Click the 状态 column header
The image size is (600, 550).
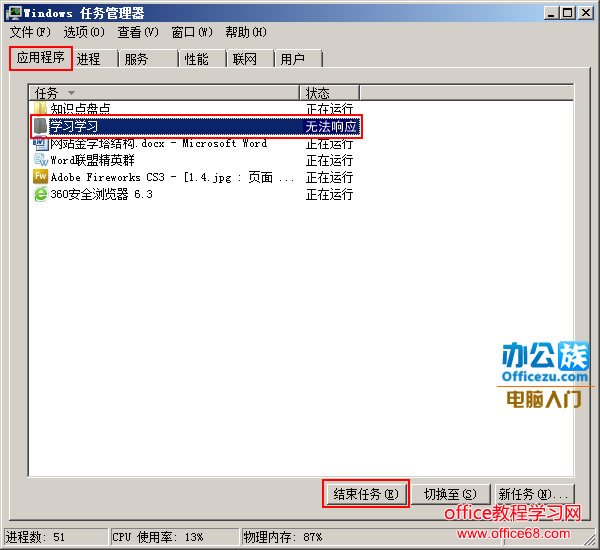(x=329, y=93)
